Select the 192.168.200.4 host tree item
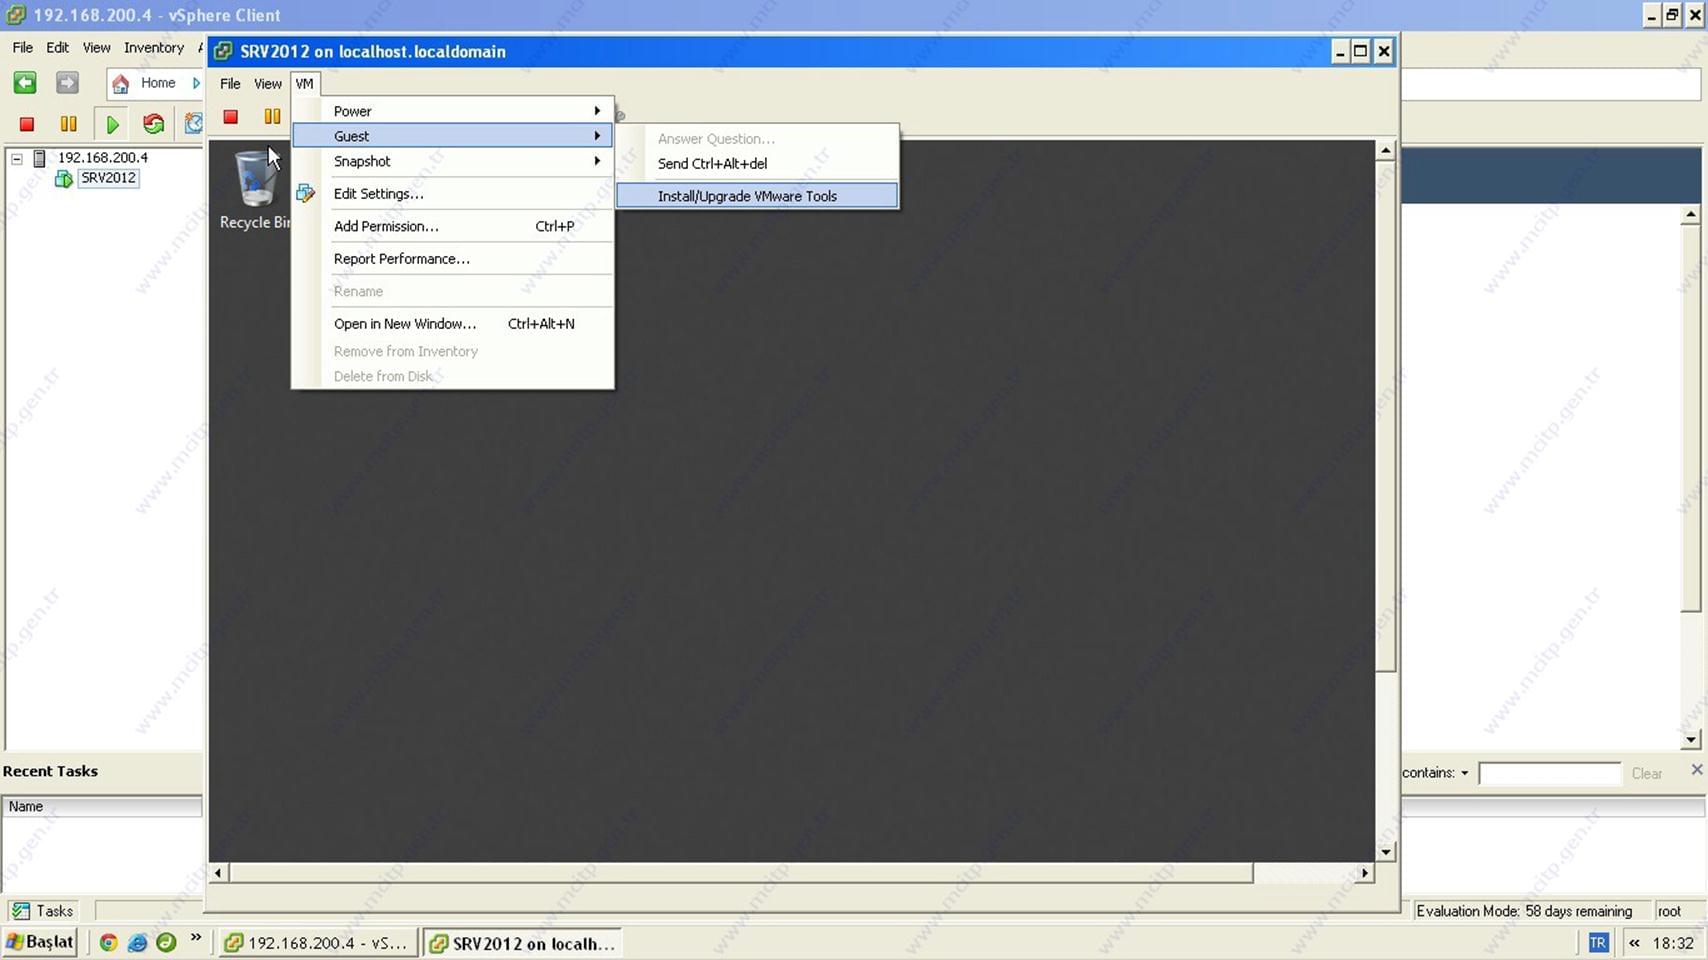Image resolution: width=1708 pixels, height=960 pixels. [x=102, y=158]
